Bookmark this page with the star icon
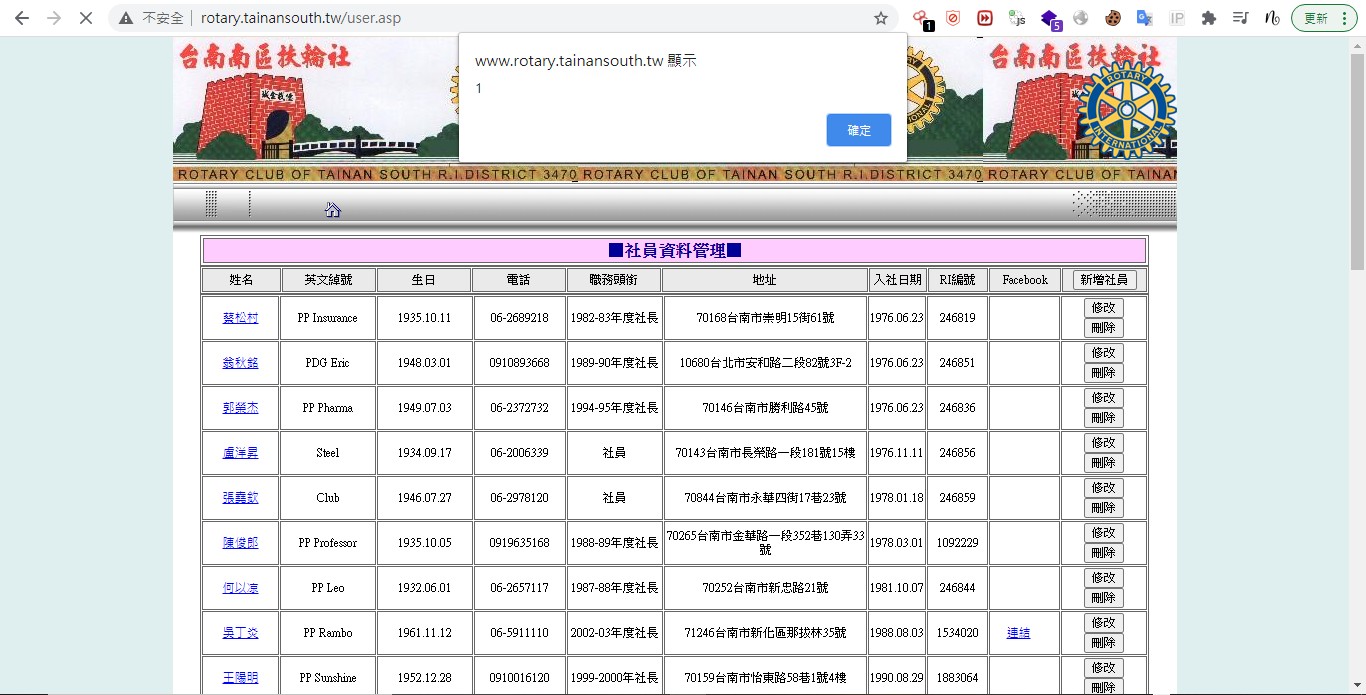Image resolution: width=1366 pixels, height=695 pixels. (881, 18)
